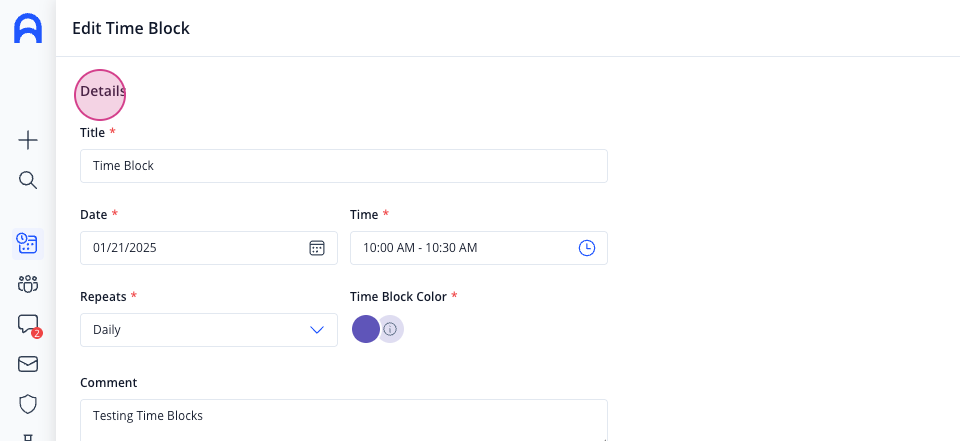Open search with the magnifier icon
The image size is (960, 441).
pyautogui.click(x=28, y=180)
